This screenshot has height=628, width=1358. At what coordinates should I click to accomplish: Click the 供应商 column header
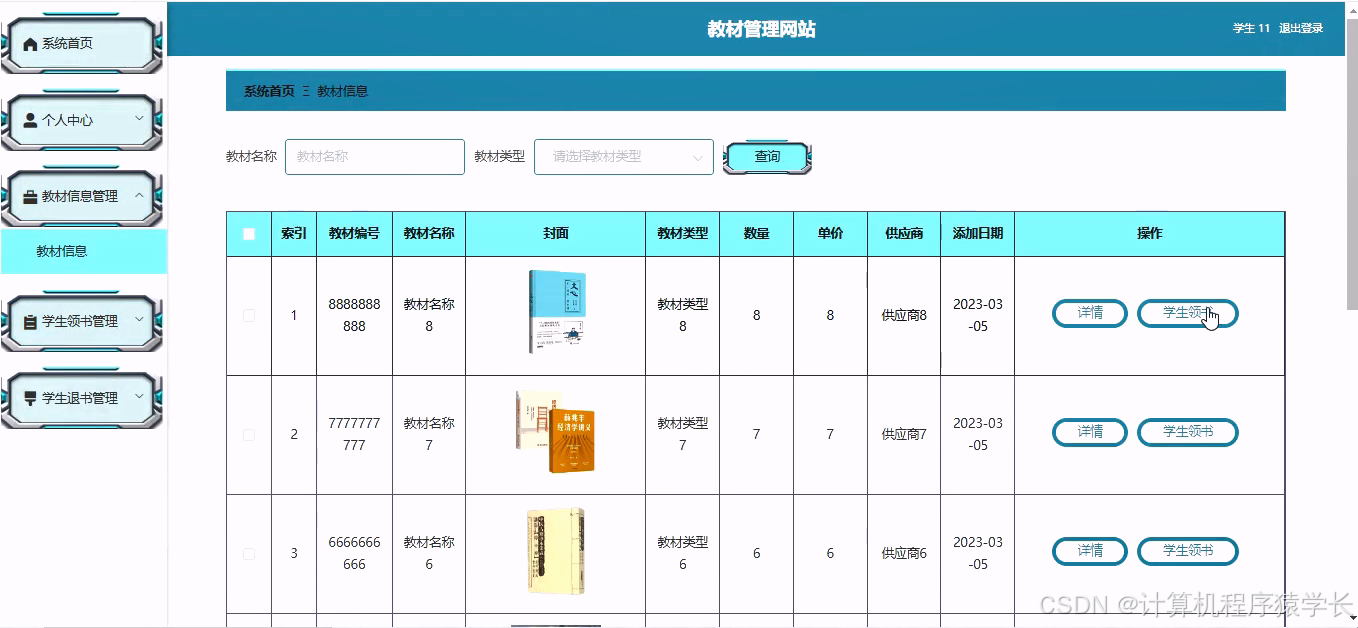point(904,234)
